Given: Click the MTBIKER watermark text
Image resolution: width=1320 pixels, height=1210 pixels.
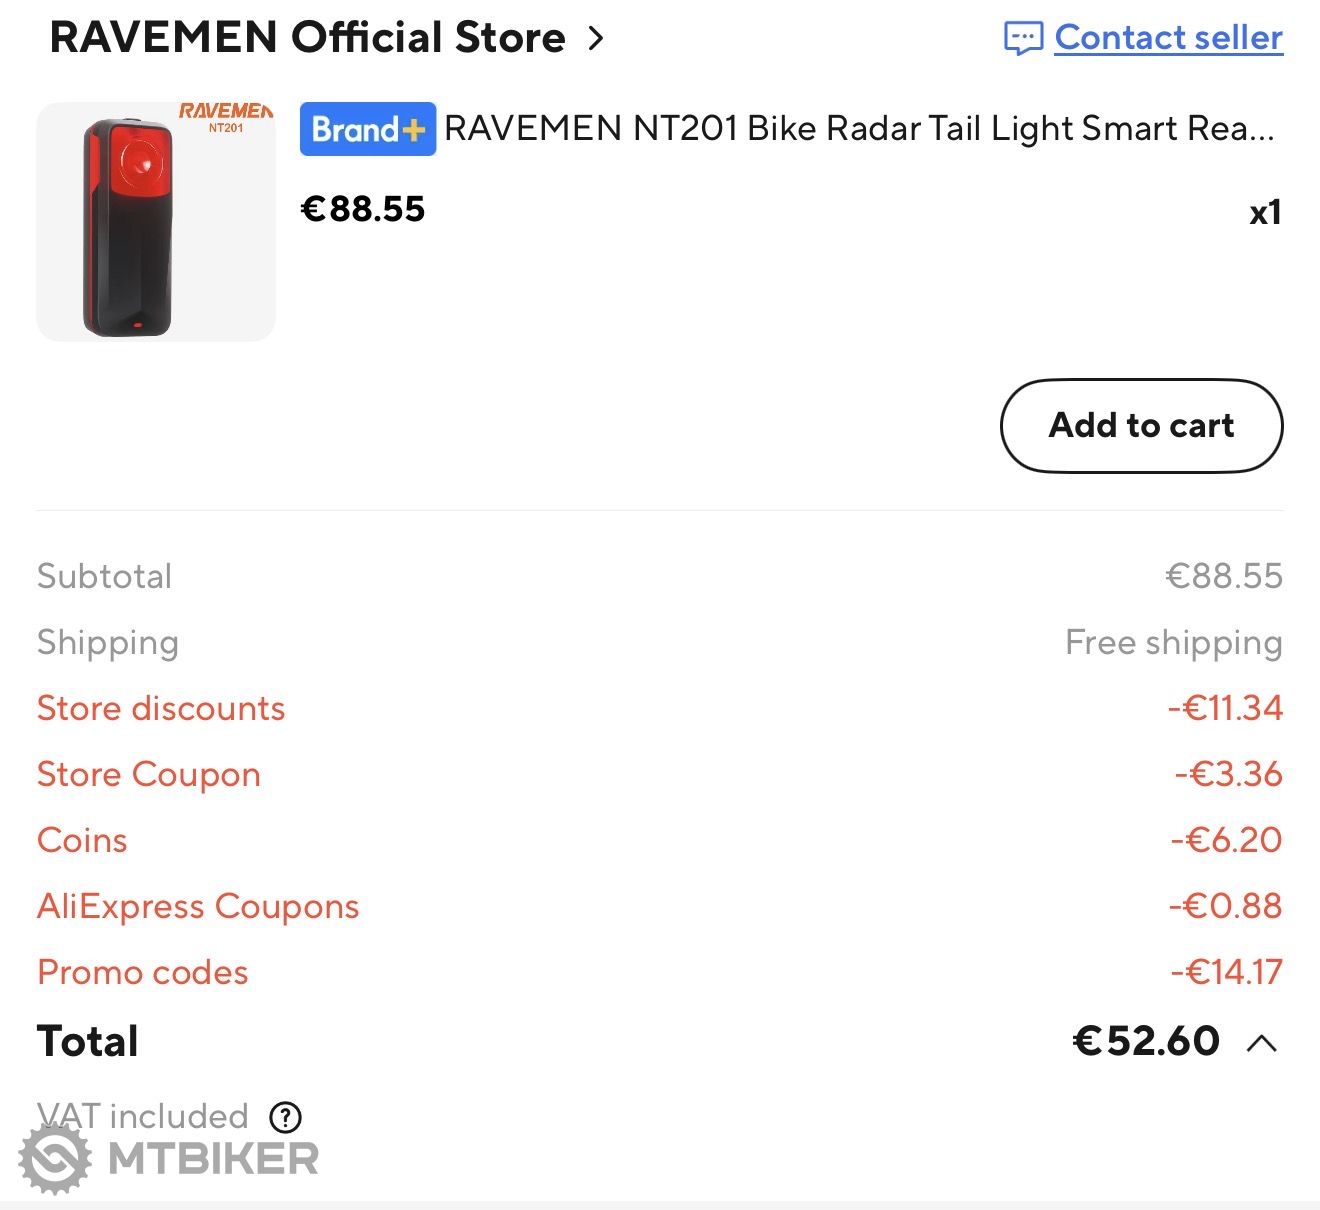Looking at the screenshot, I should [213, 1159].
